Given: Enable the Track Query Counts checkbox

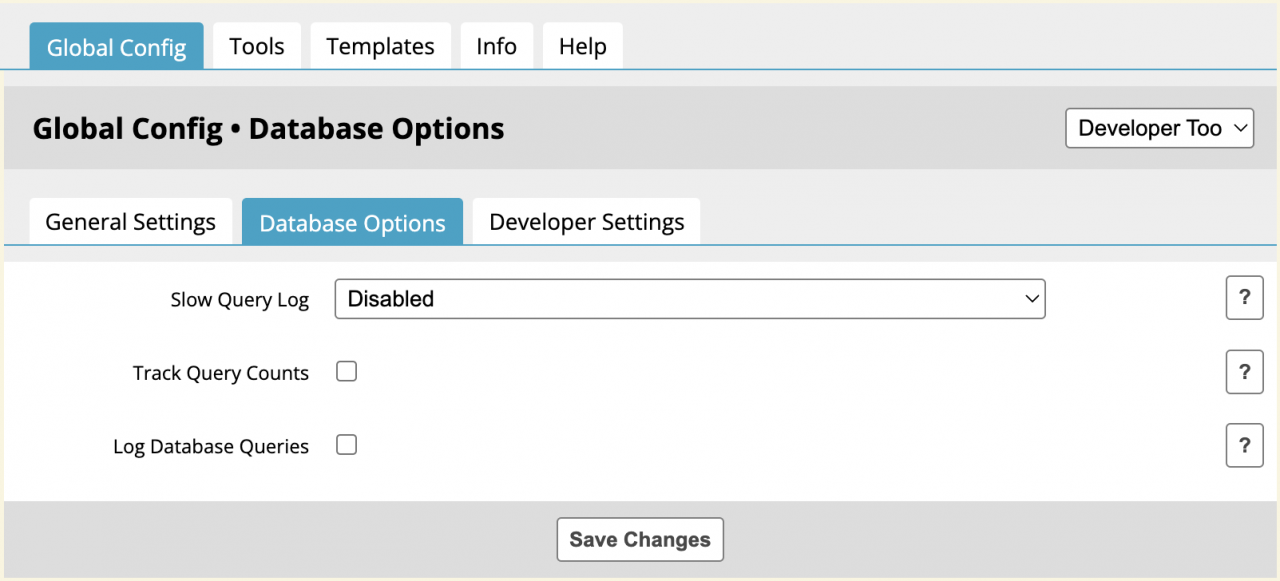Looking at the screenshot, I should 346,372.
